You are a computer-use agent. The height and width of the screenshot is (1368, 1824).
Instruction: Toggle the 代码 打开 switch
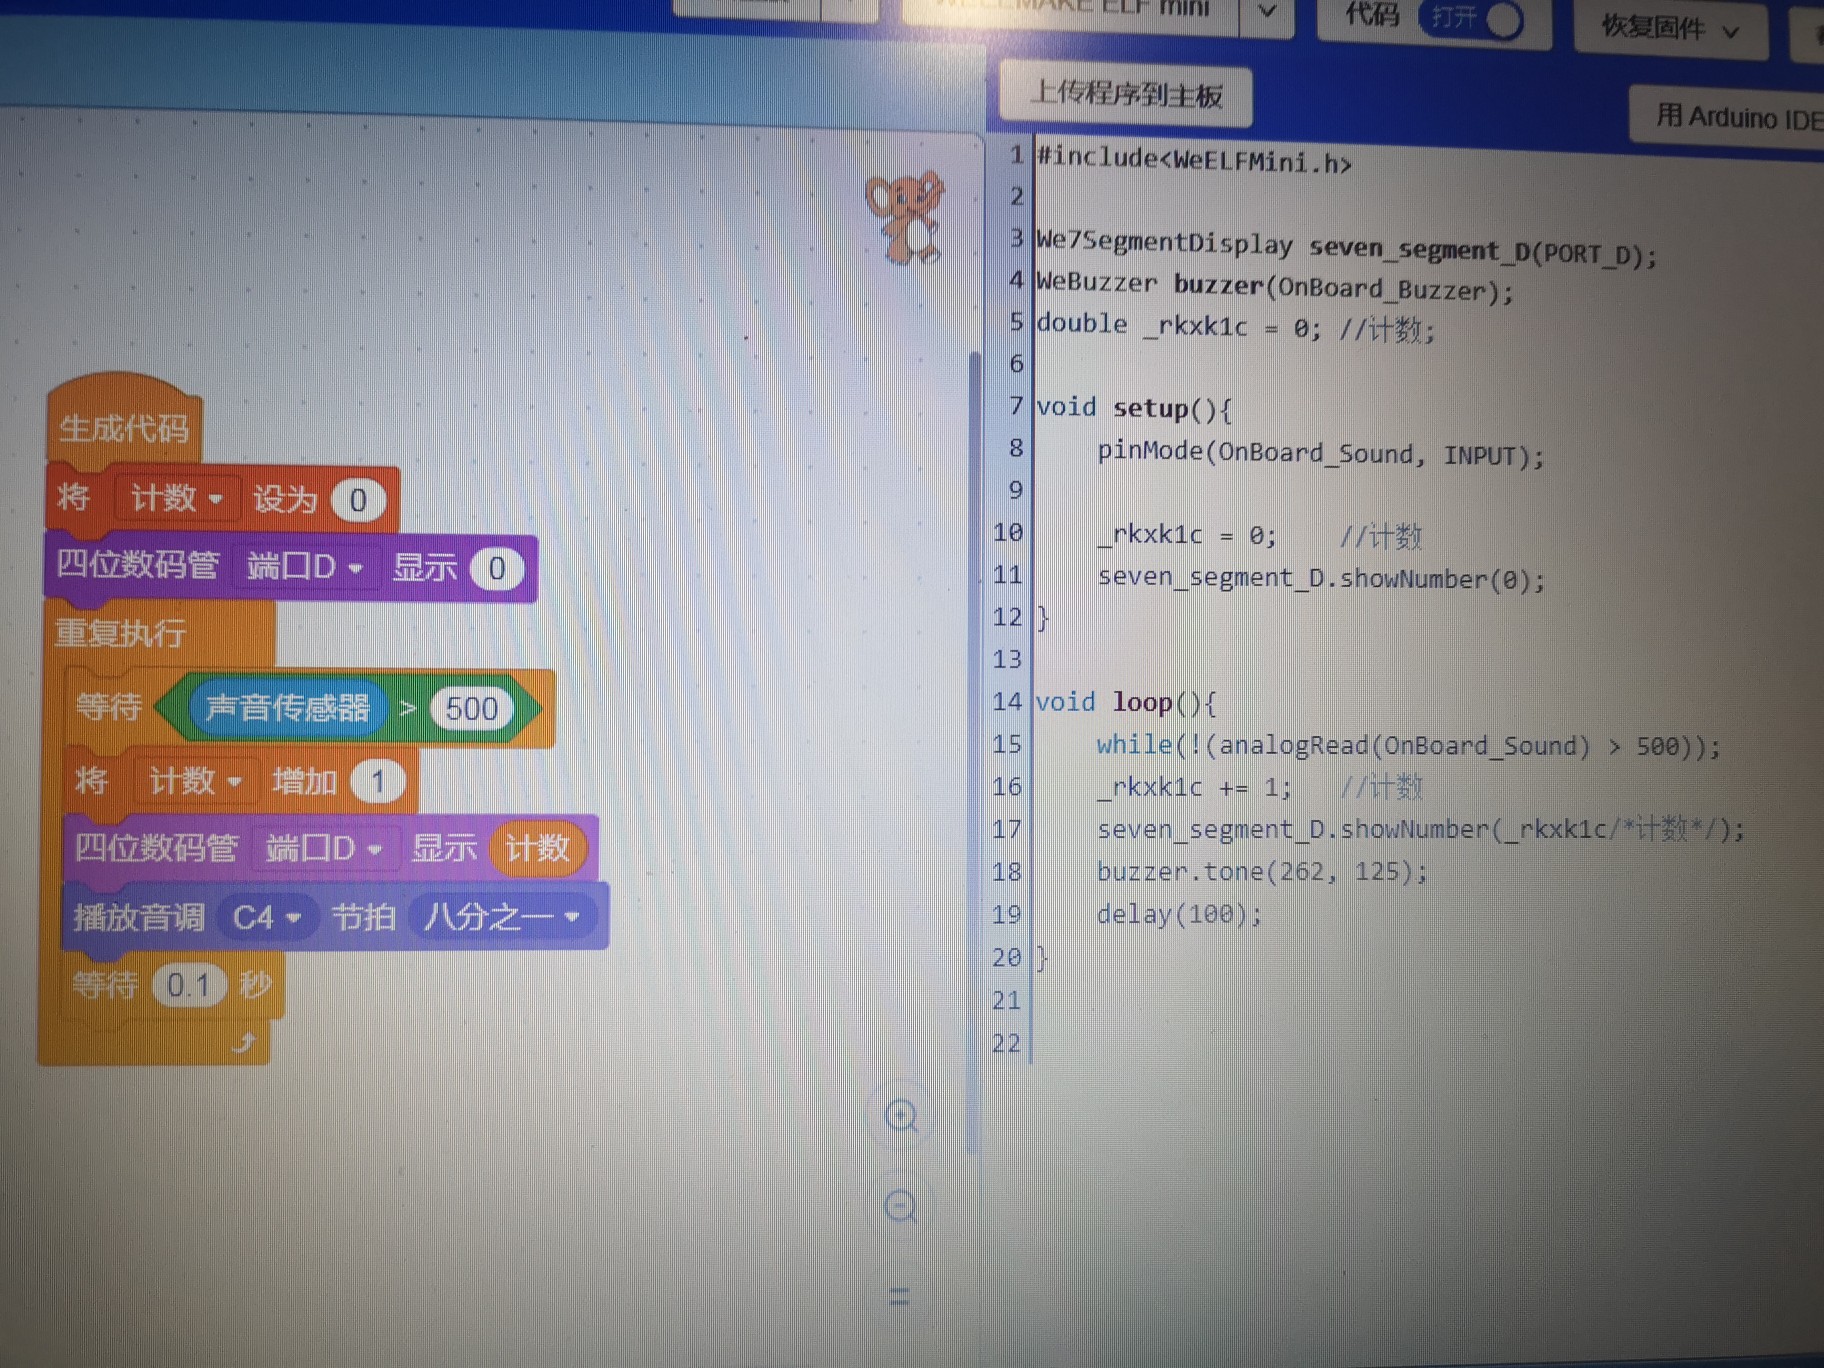1471,19
